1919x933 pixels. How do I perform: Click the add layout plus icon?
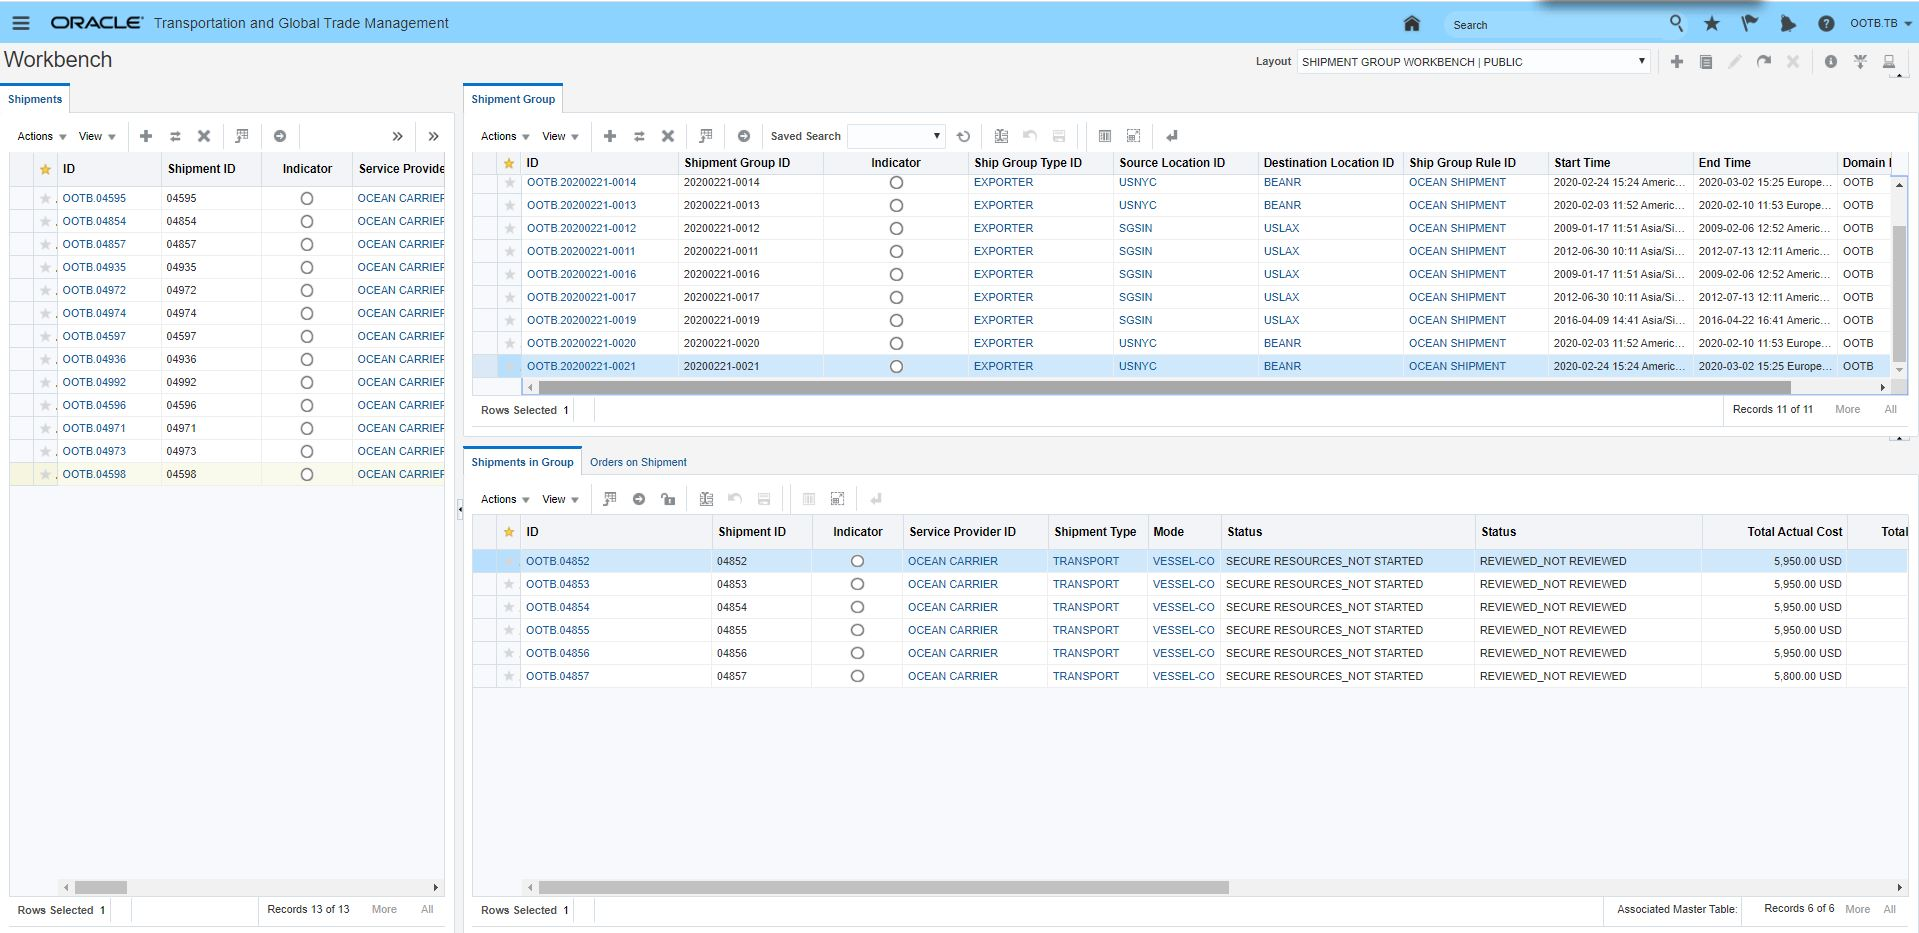(x=1676, y=62)
